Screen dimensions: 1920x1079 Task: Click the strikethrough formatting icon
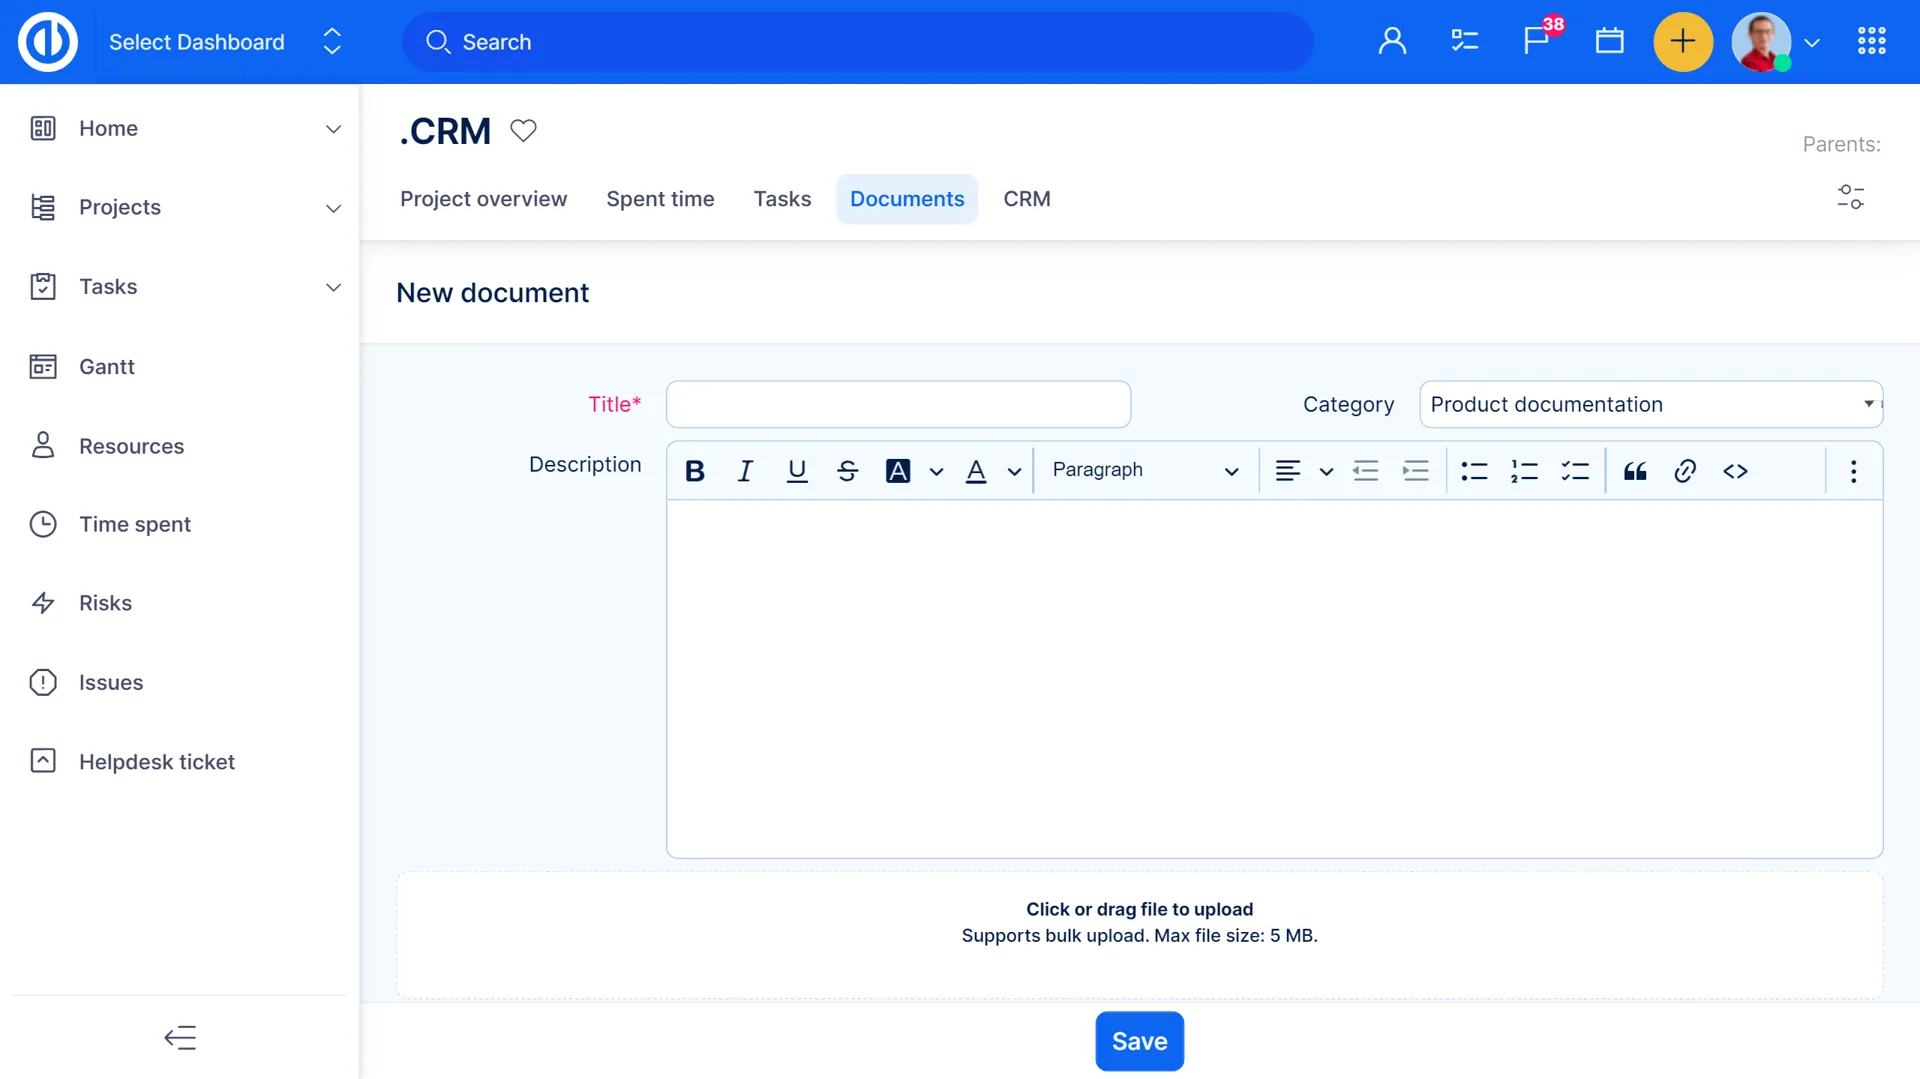click(x=847, y=471)
